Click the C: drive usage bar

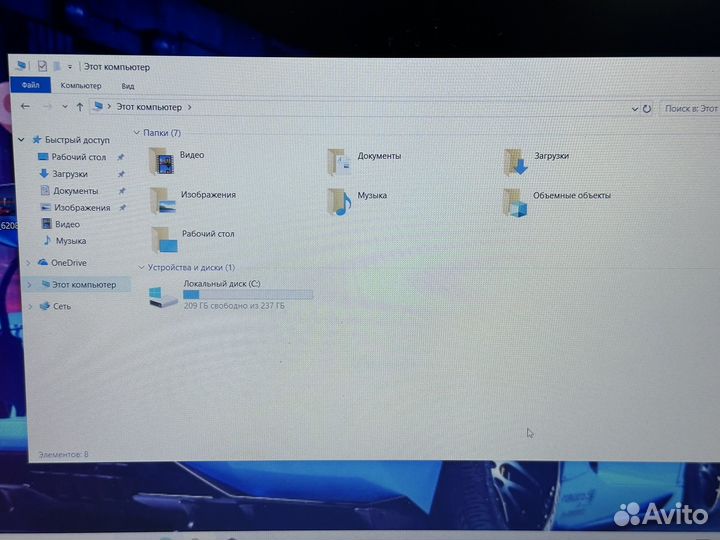tap(248, 295)
